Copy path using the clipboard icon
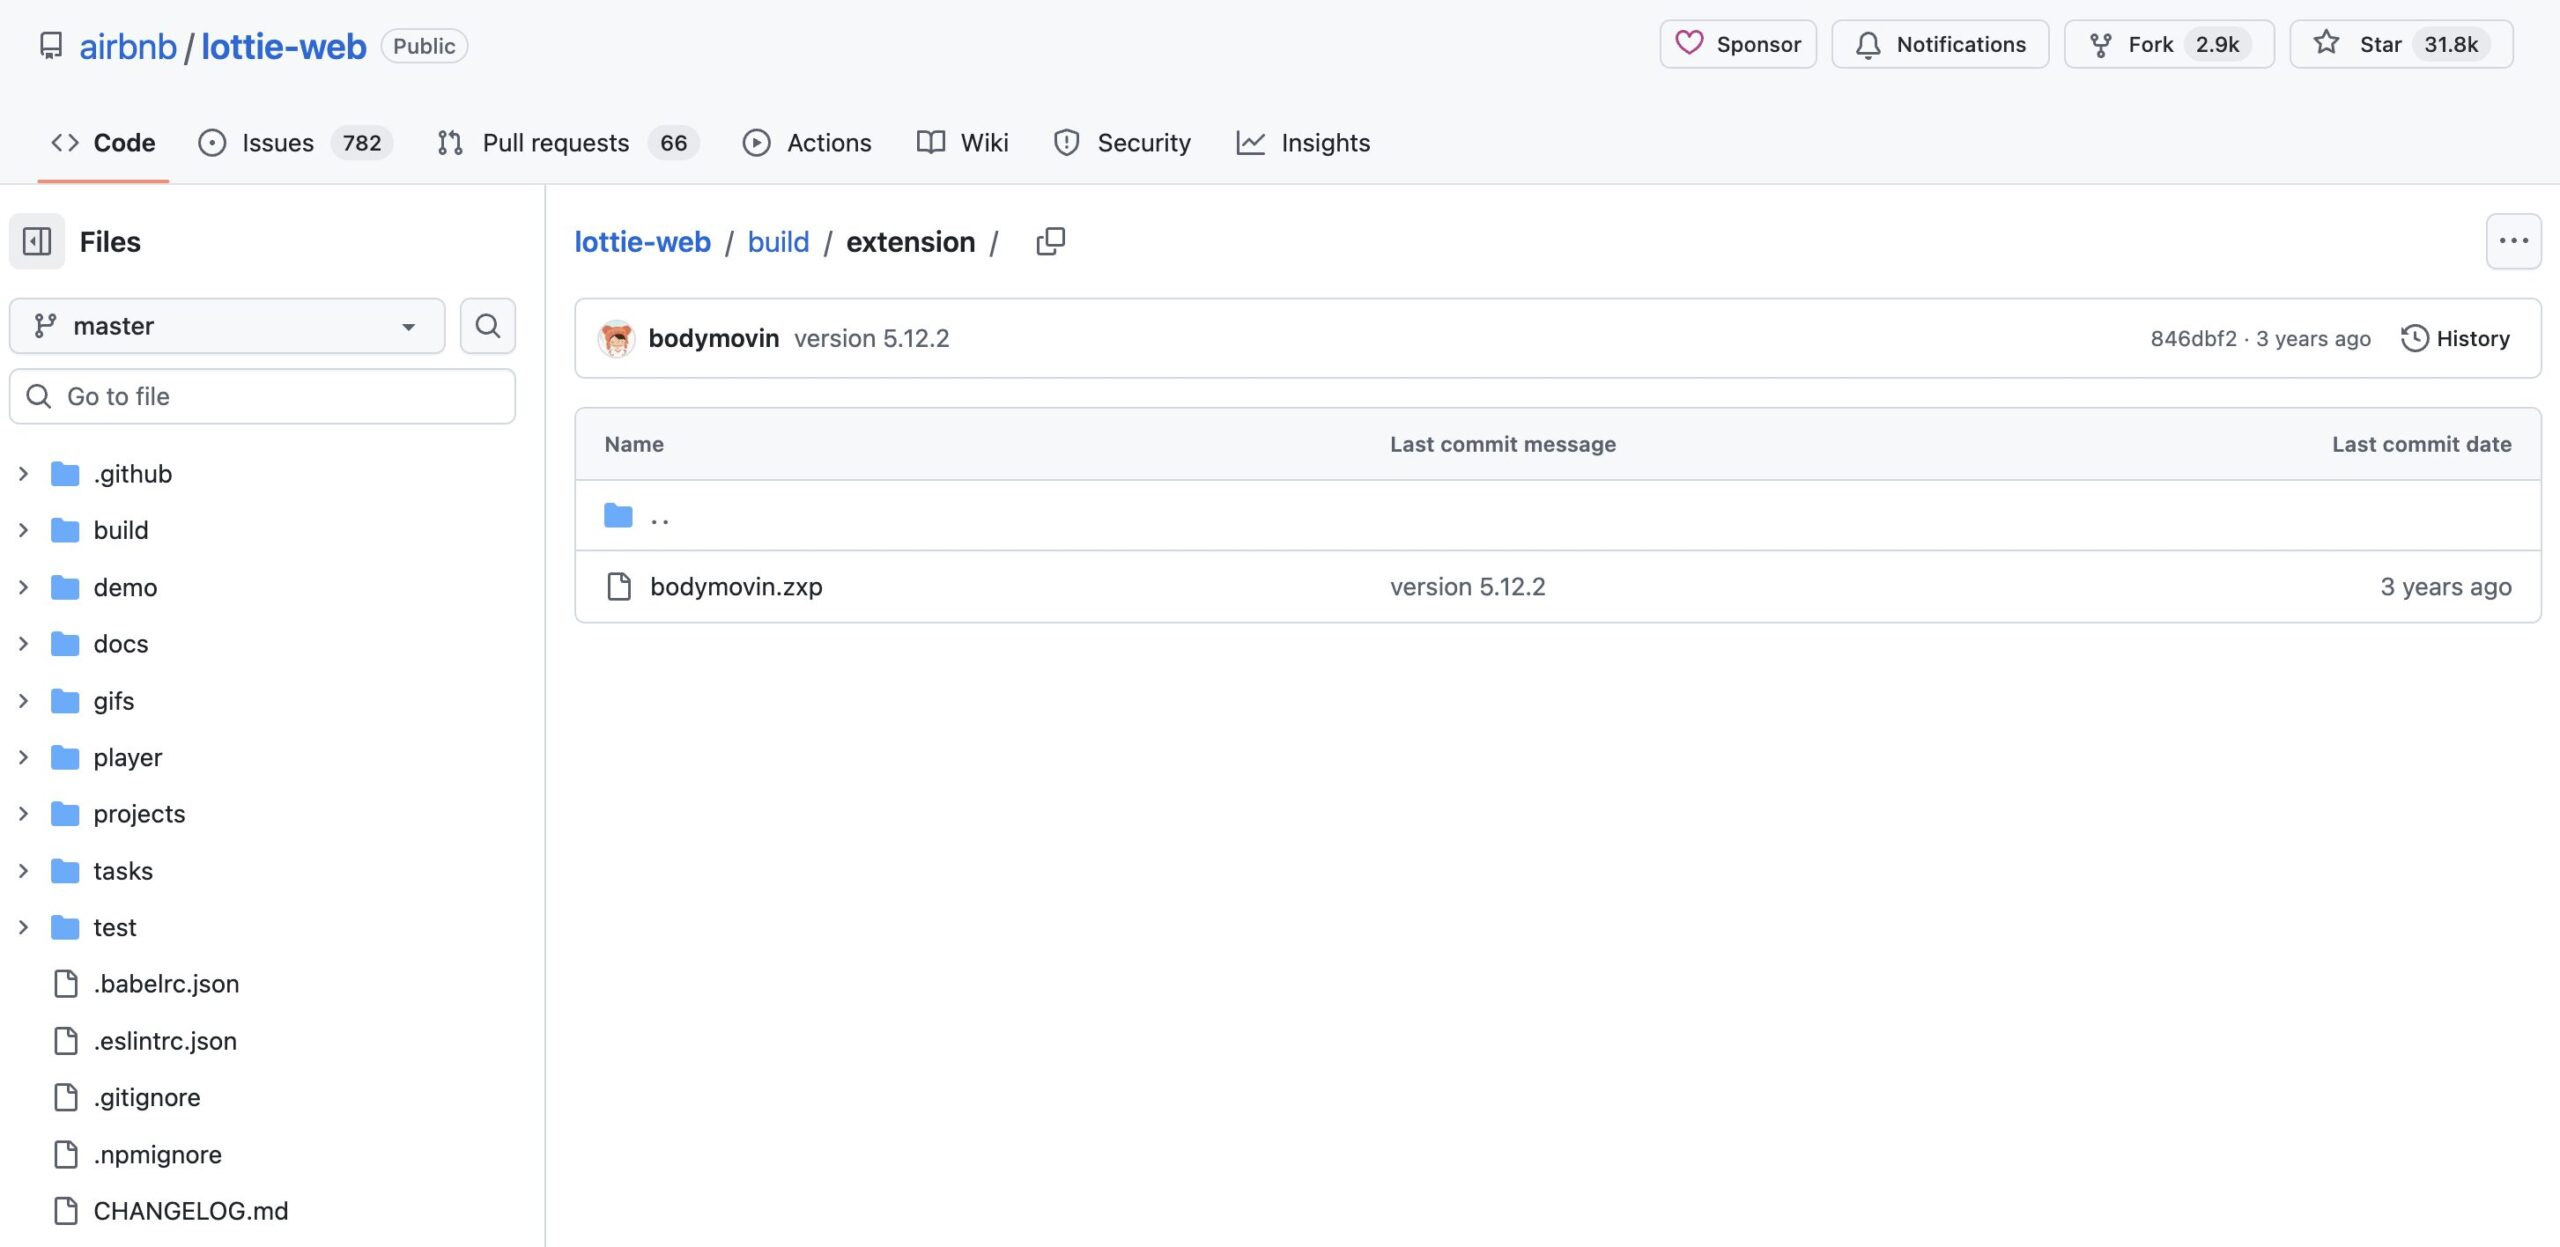 point(1050,241)
